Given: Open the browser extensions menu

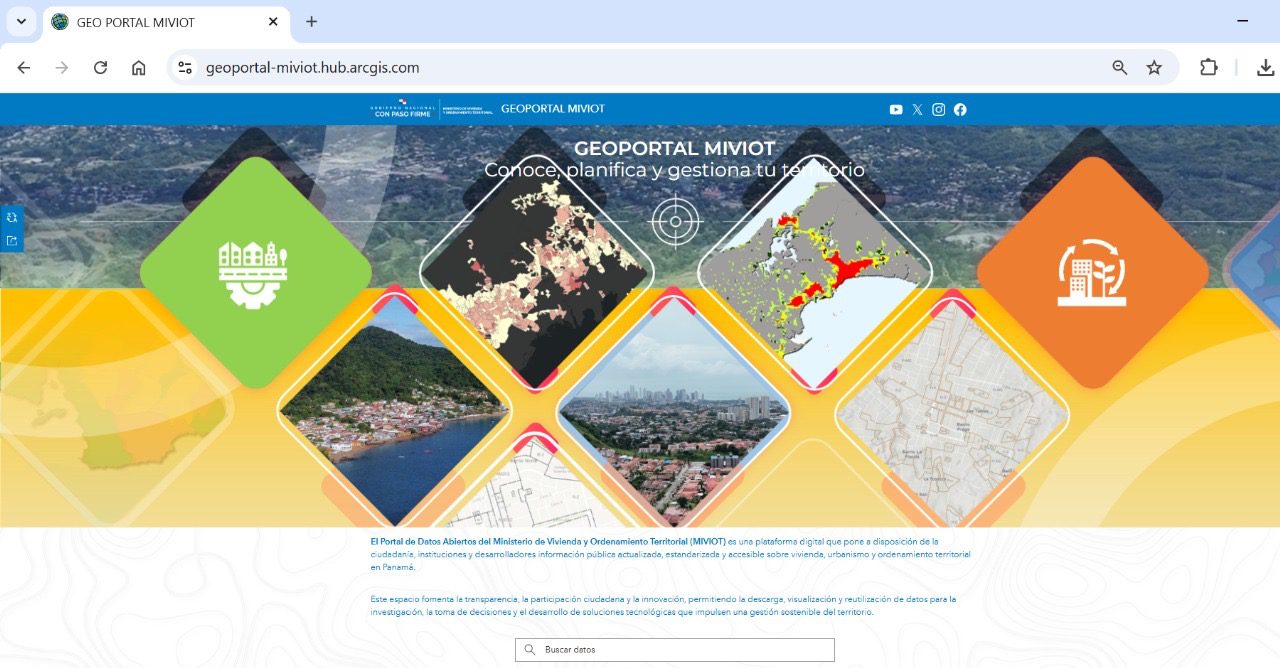Looking at the screenshot, I should click(1208, 68).
